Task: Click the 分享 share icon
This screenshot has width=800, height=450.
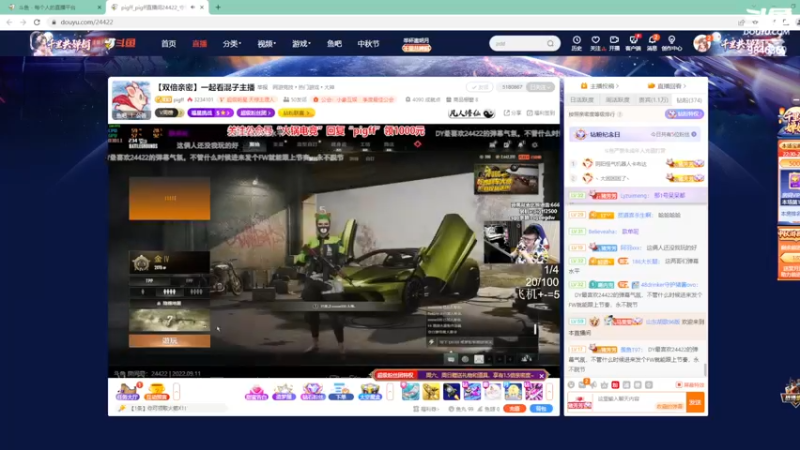Action: pyautogui.click(x=512, y=113)
